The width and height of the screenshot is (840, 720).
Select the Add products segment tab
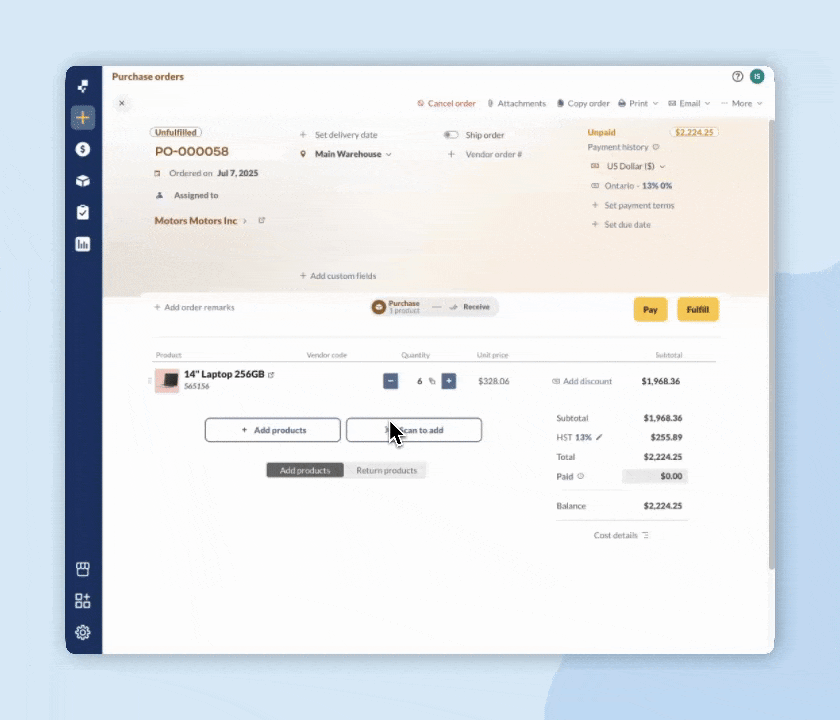pos(305,470)
